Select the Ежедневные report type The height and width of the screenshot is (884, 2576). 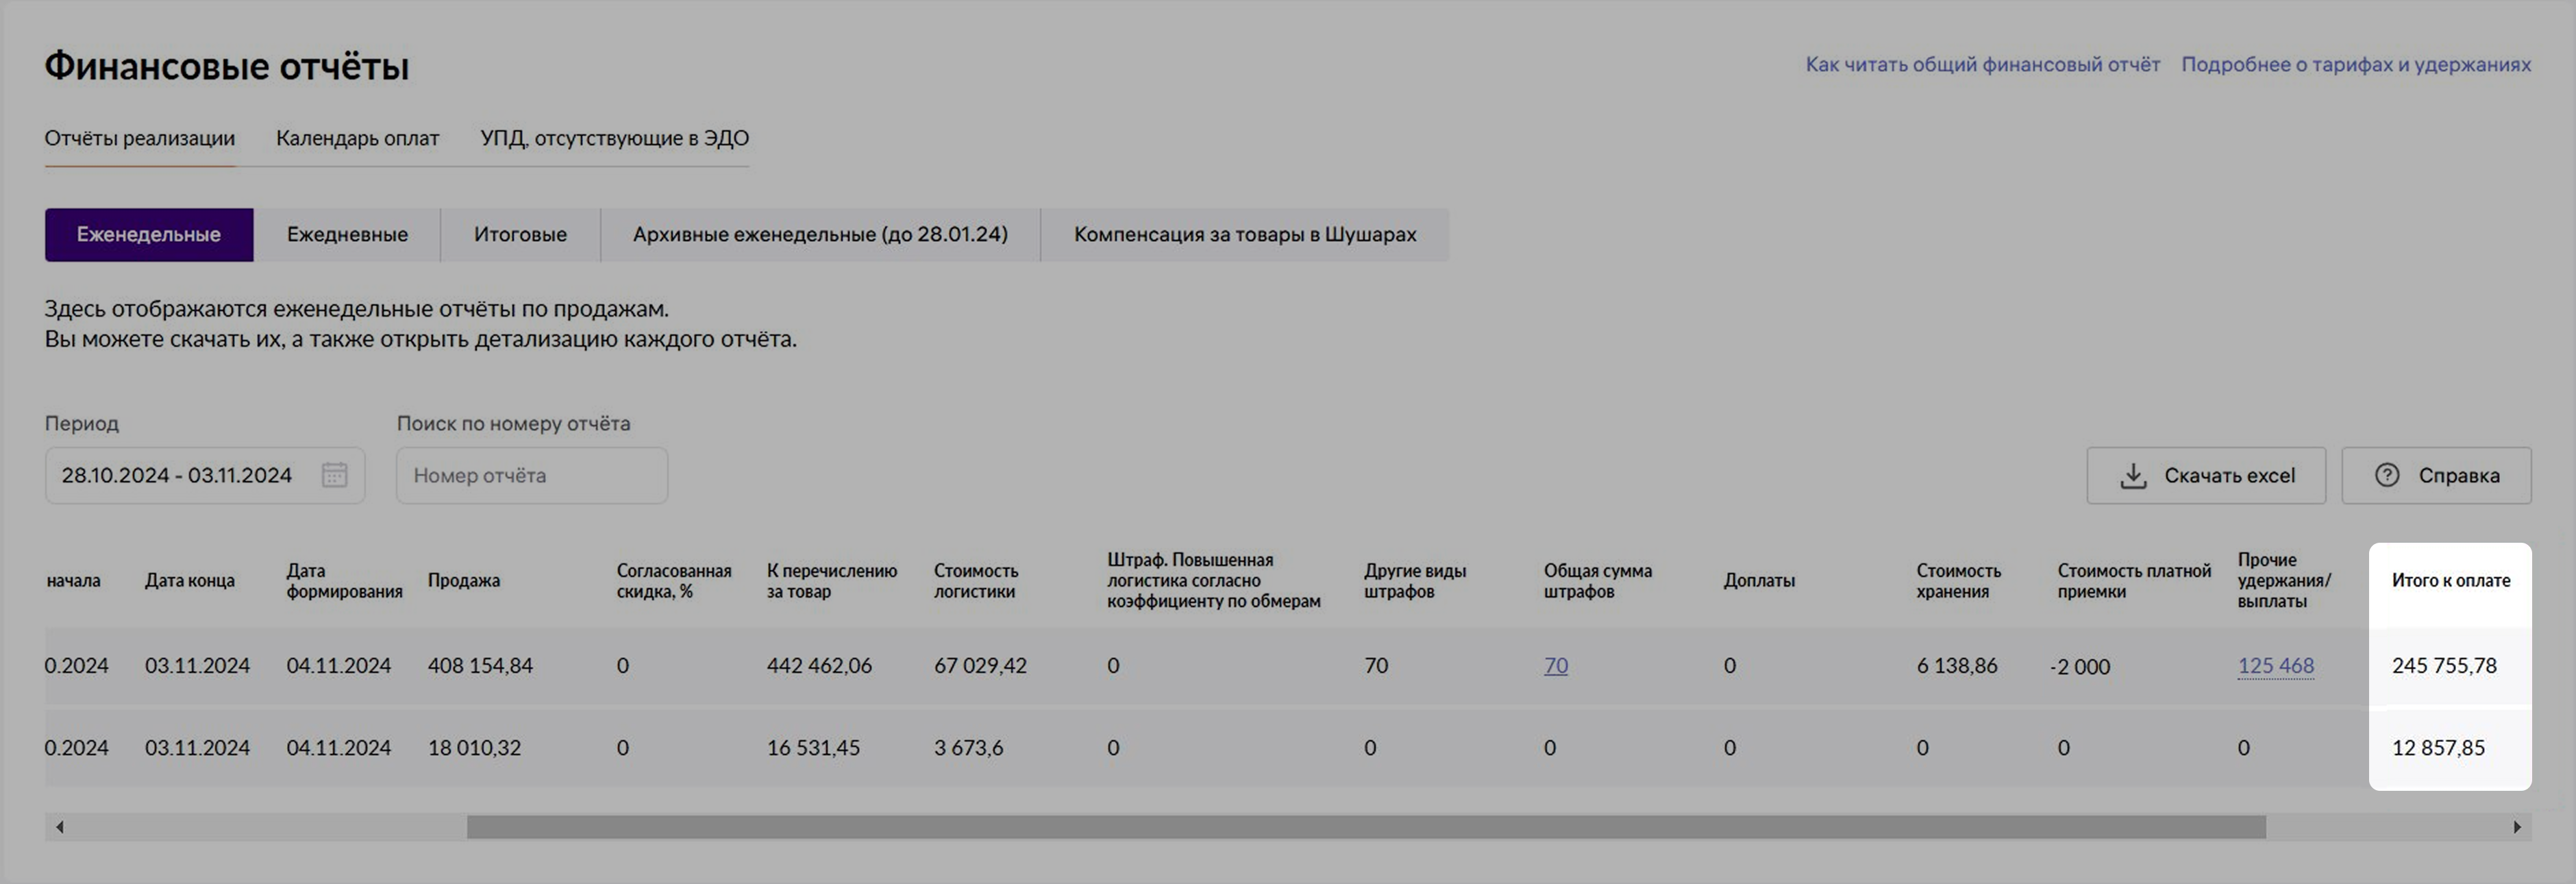coord(347,235)
